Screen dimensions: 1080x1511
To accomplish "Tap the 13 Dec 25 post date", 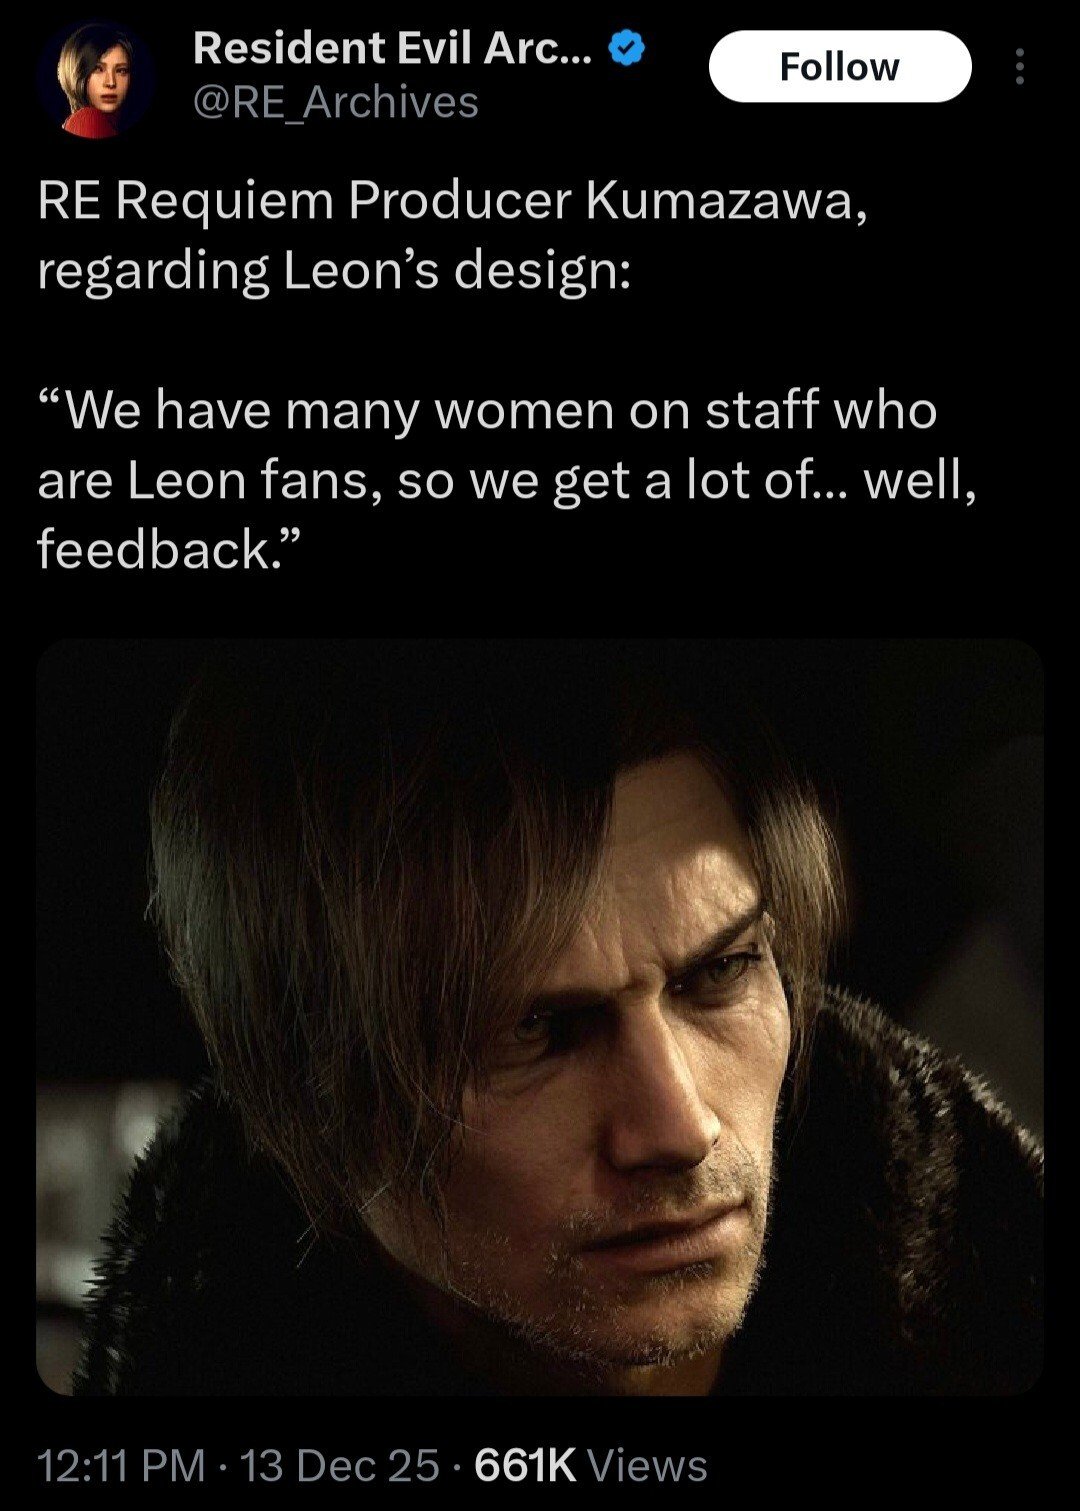I will (340, 1466).
